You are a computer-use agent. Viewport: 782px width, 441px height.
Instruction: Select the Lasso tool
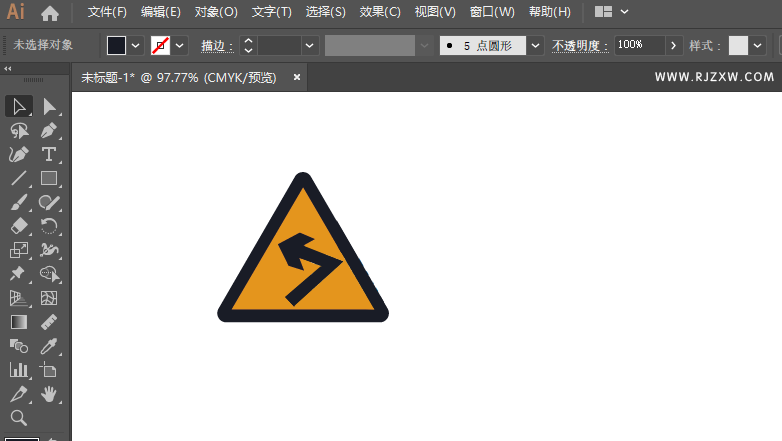(19, 131)
